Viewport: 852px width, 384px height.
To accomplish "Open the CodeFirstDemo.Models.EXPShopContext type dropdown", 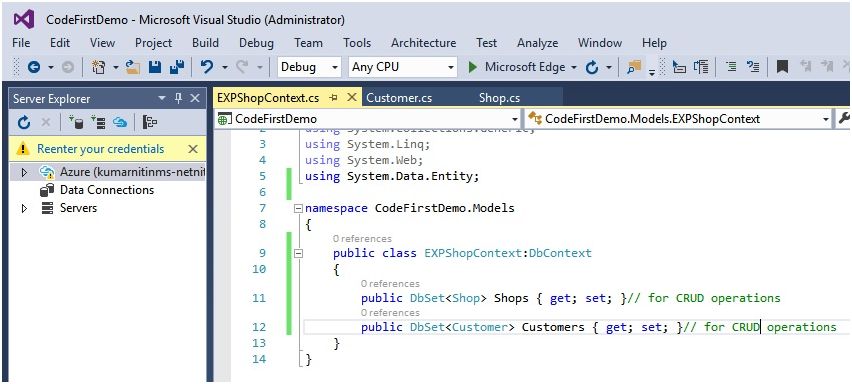I will 826,119.
